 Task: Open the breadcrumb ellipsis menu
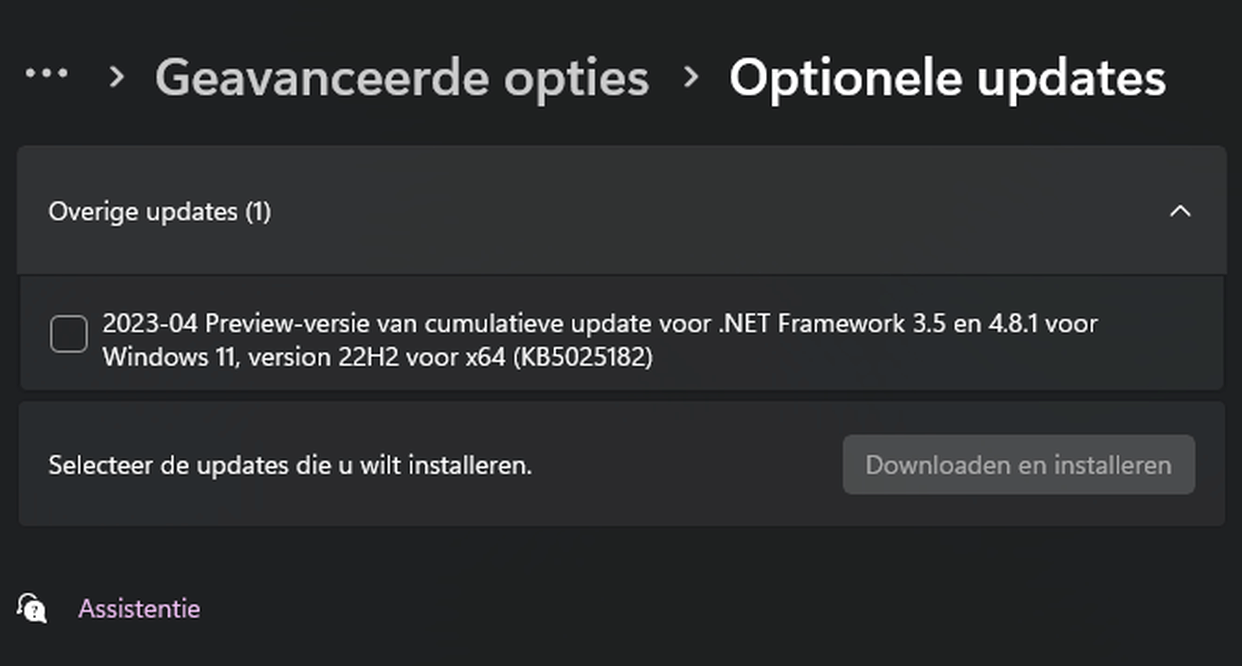click(x=47, y=75)
